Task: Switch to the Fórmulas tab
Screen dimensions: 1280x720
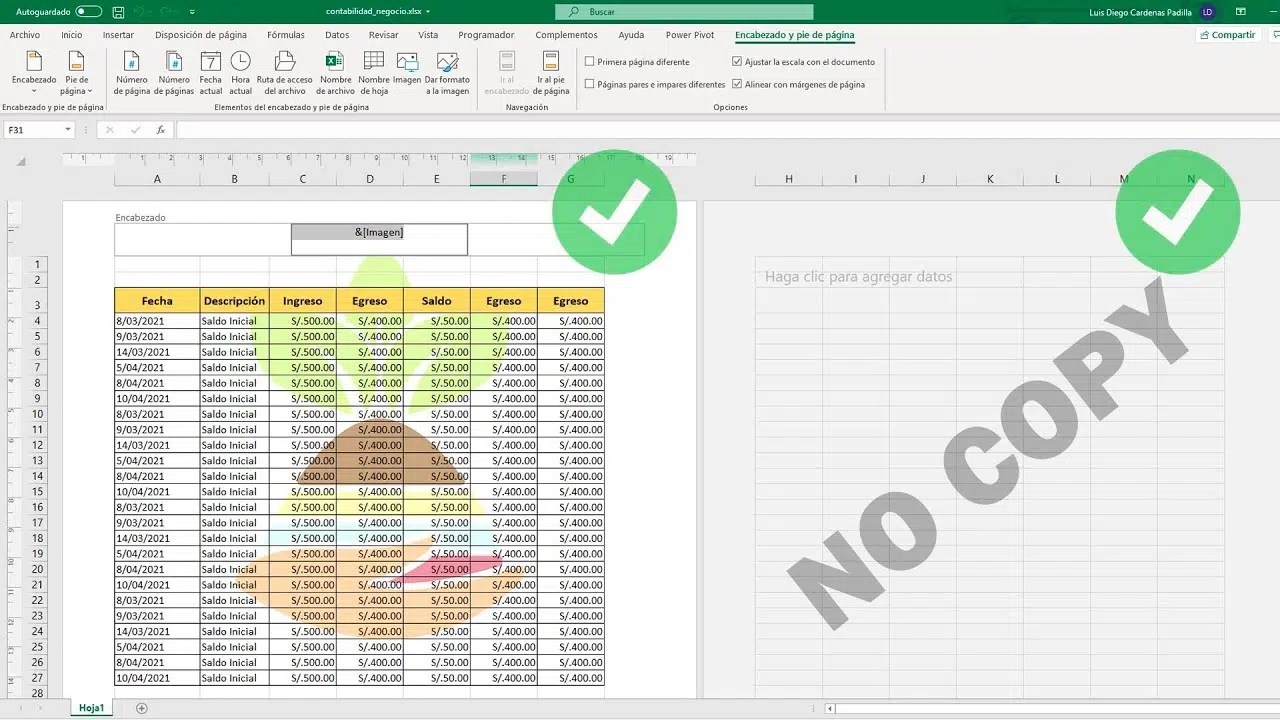Action: pyautogui.click(x=286, y=35)
